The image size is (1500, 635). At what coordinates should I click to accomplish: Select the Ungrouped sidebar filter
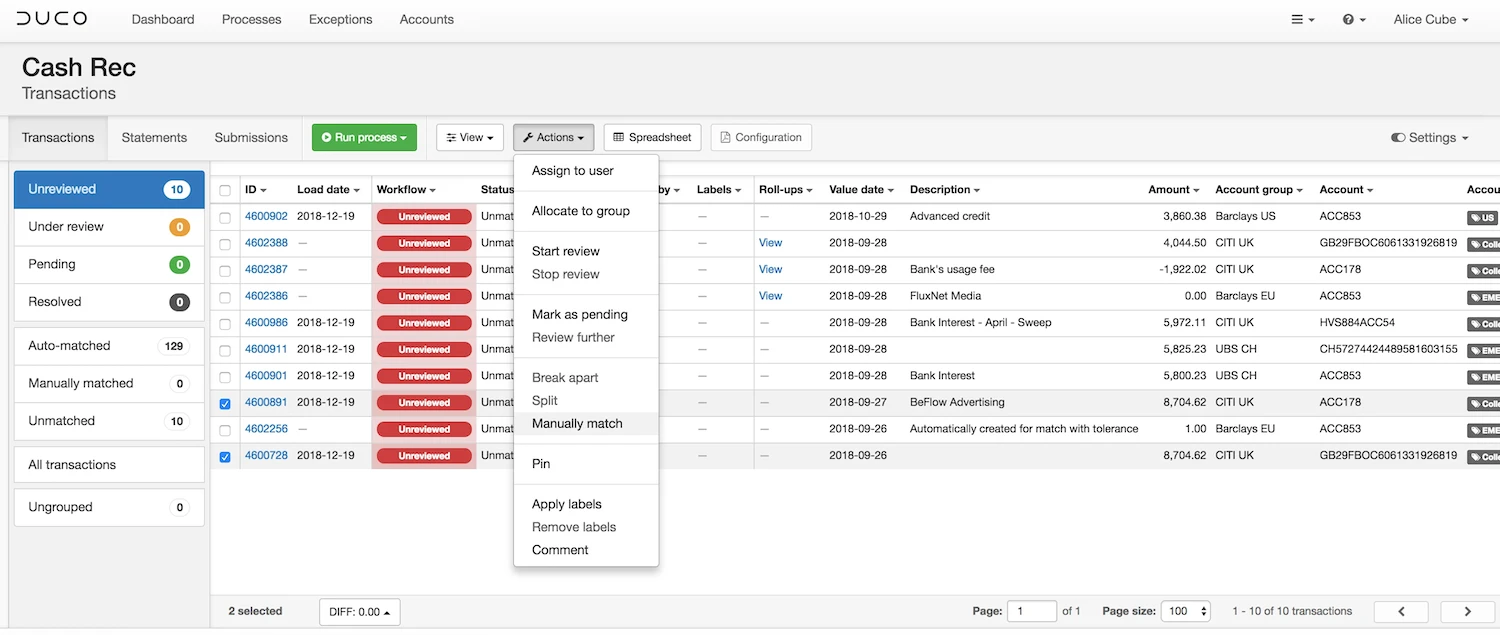pos(109,507)
